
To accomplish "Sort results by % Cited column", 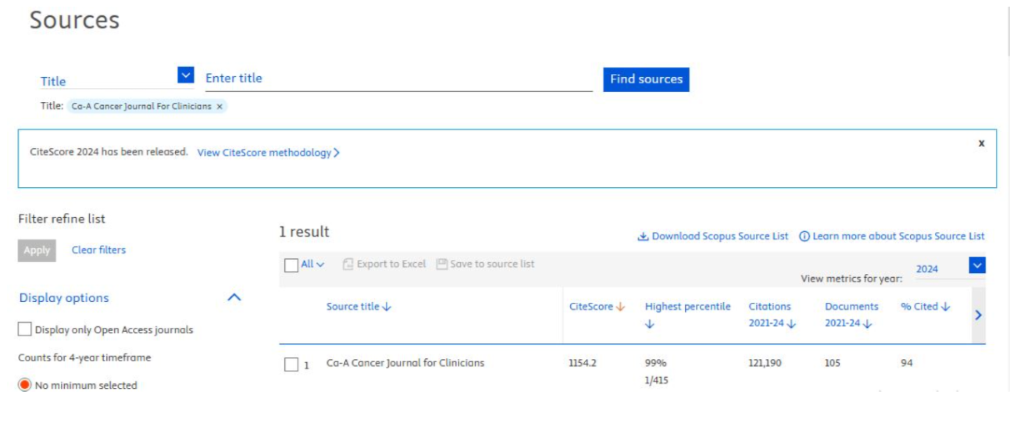I will tap(945, 307).
